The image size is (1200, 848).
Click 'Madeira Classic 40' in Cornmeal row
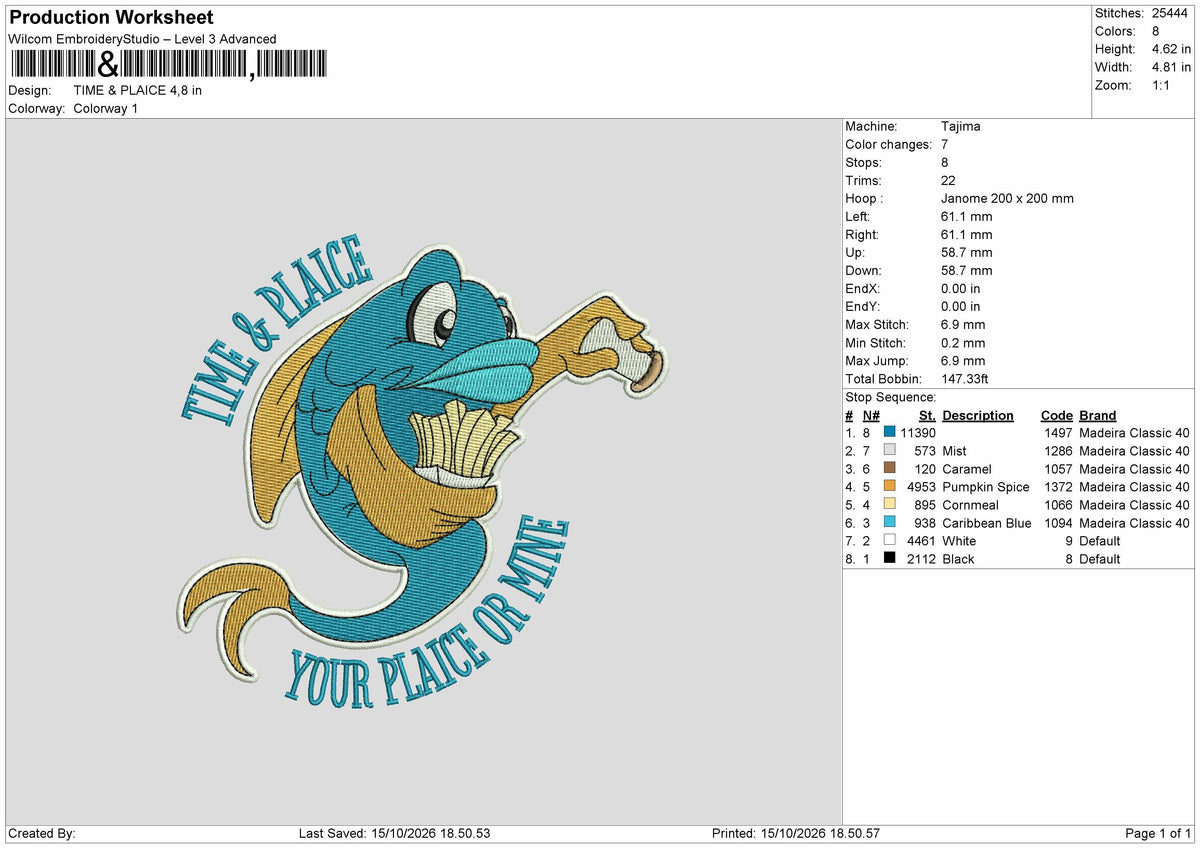point(1135,505)
